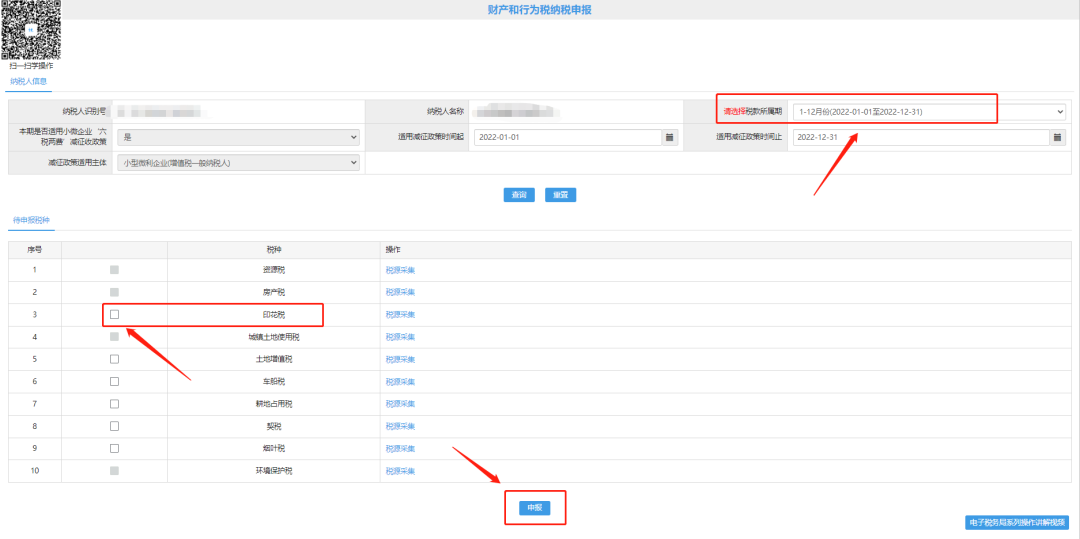Expand the 减征政策适用主体 dropdown
This screenshot has height=539, width=1080.
(238, 162)
